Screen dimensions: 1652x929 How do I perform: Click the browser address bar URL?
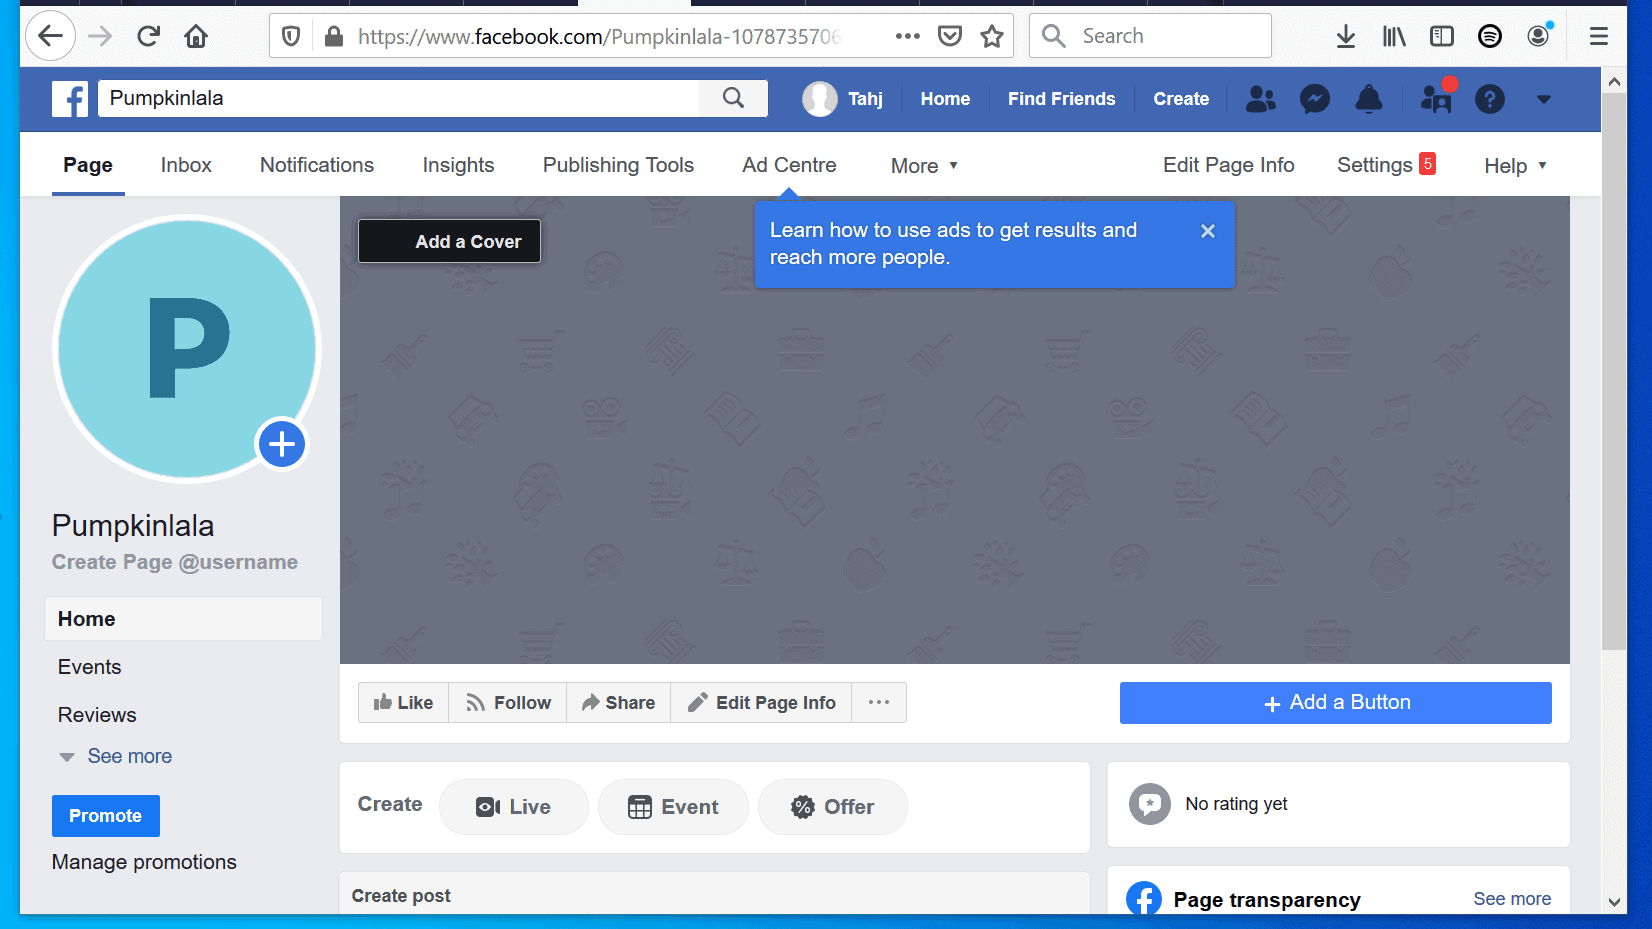pyautogui.click(x=600, y=37)
